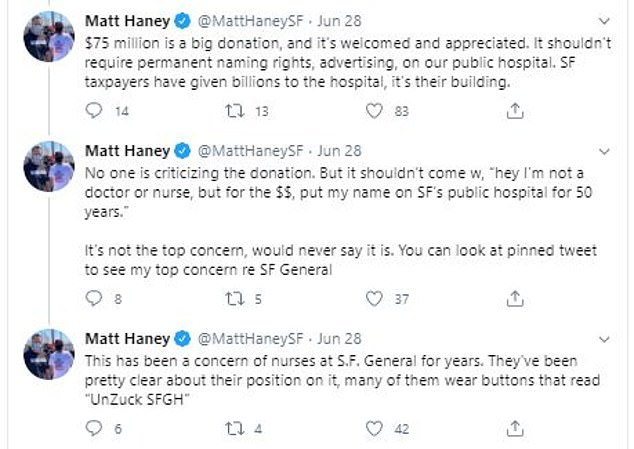
Task: Like the 'UnZuck SFGH' nurses tweet
Action: [x=376, y=428]
